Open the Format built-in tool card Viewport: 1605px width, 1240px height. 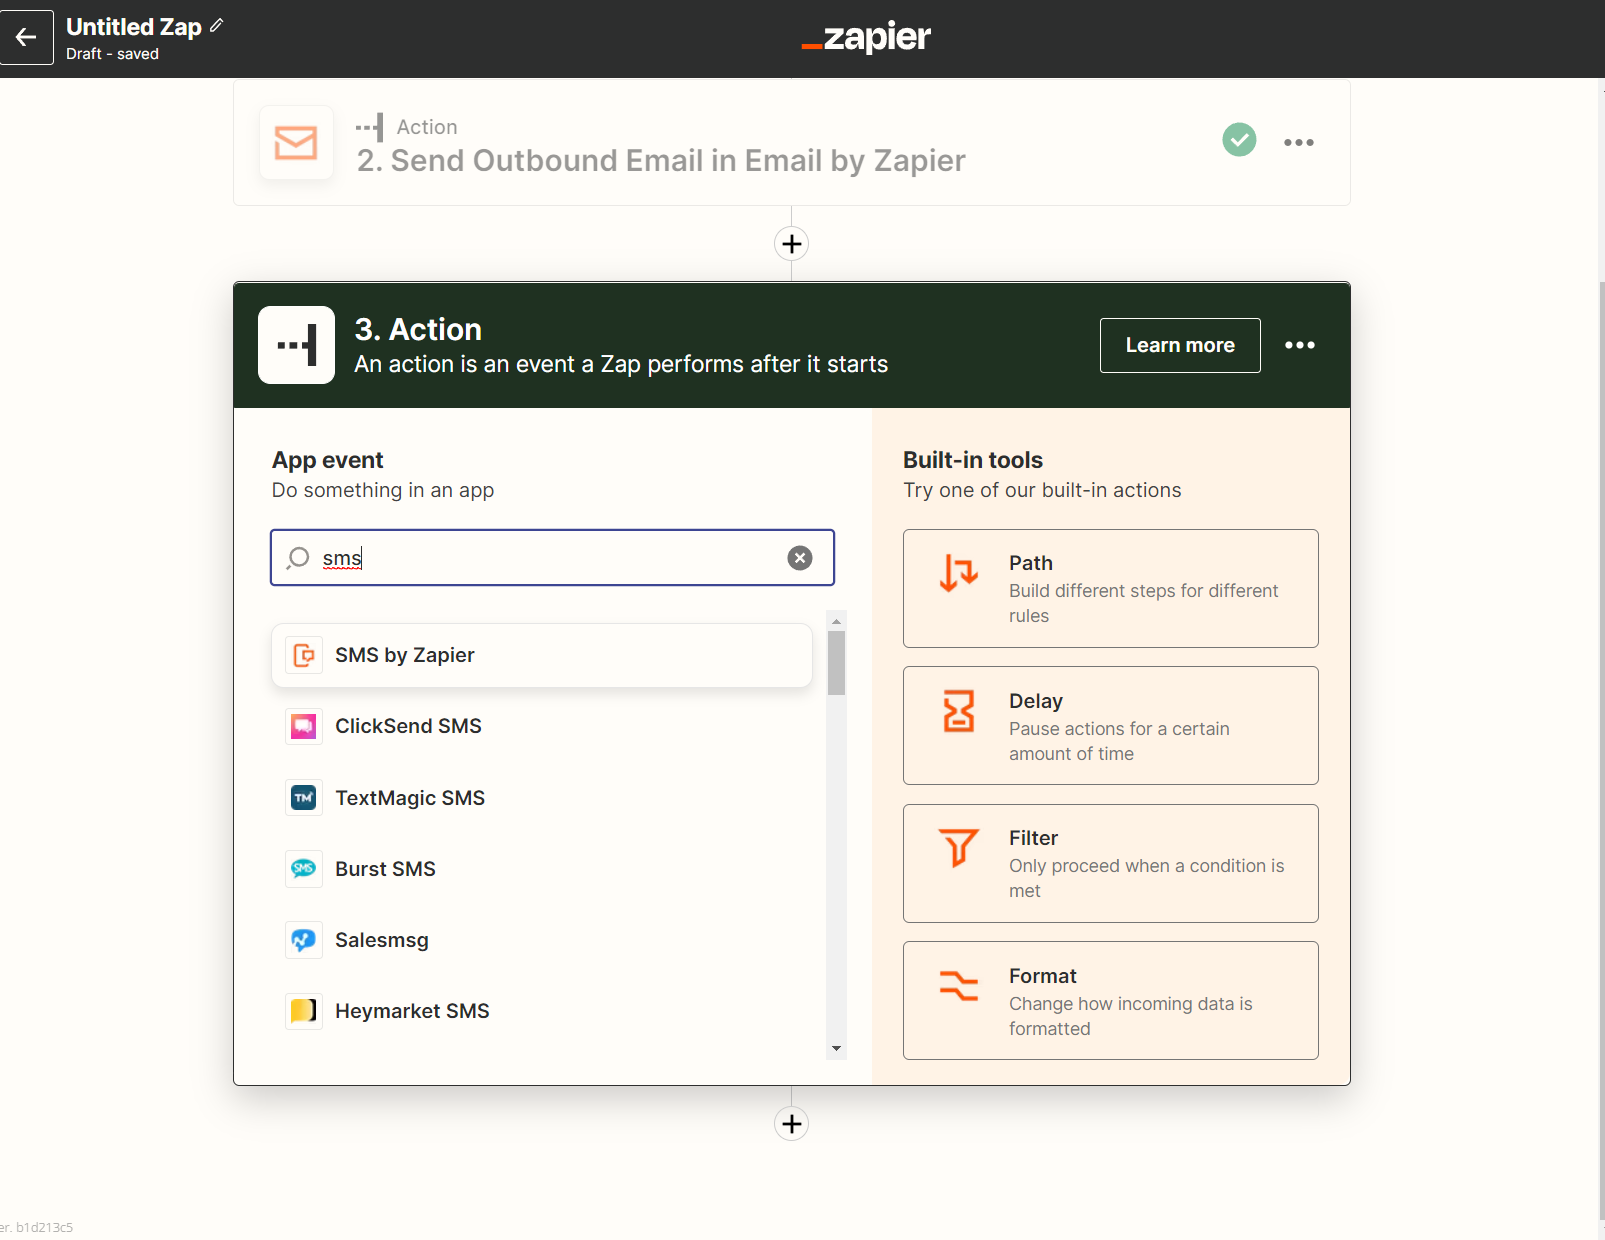click(x=1110, y=1000)
